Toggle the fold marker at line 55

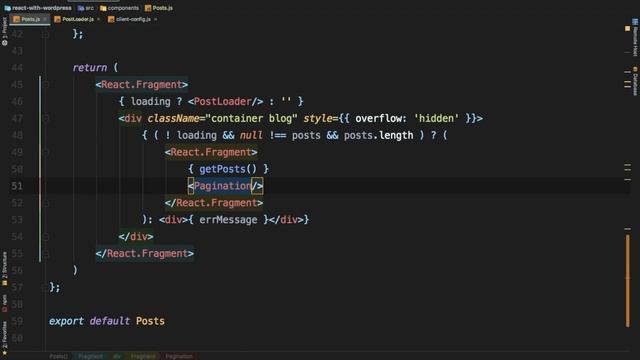(46, 253)
